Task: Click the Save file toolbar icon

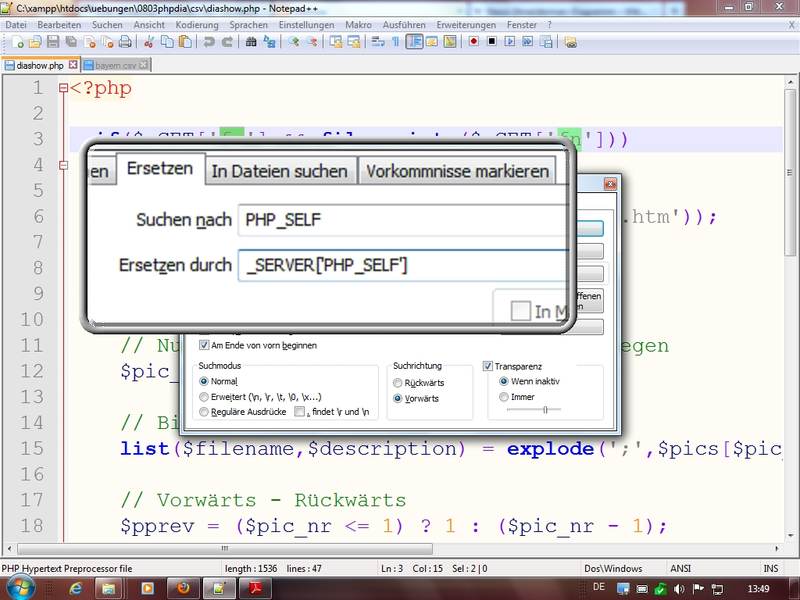Action: (54, 42)
